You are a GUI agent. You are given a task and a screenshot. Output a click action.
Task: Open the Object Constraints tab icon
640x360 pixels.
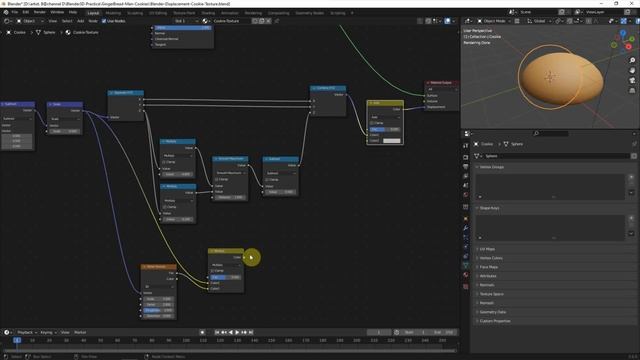(466, 256)
